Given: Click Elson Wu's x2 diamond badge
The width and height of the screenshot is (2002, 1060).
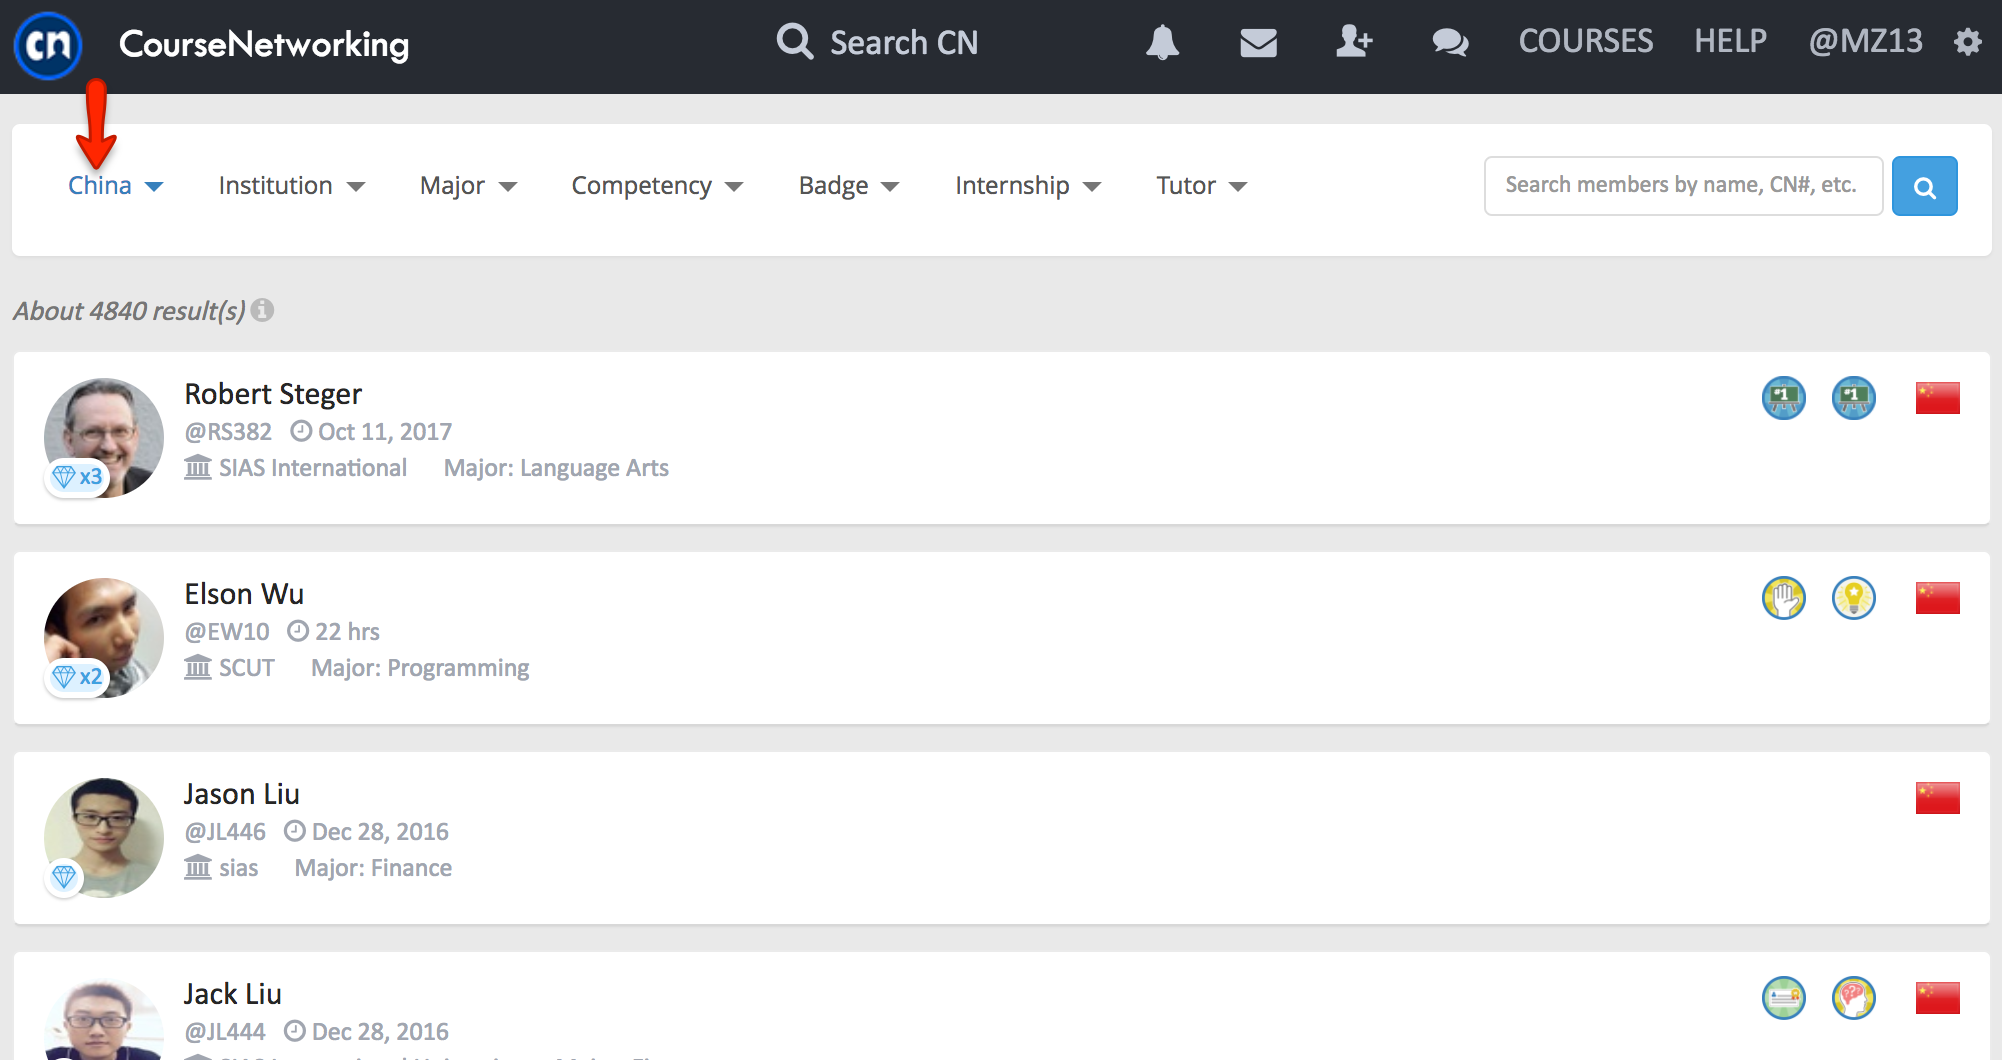Looking at the screenshot, I should (x=77, y=677).
